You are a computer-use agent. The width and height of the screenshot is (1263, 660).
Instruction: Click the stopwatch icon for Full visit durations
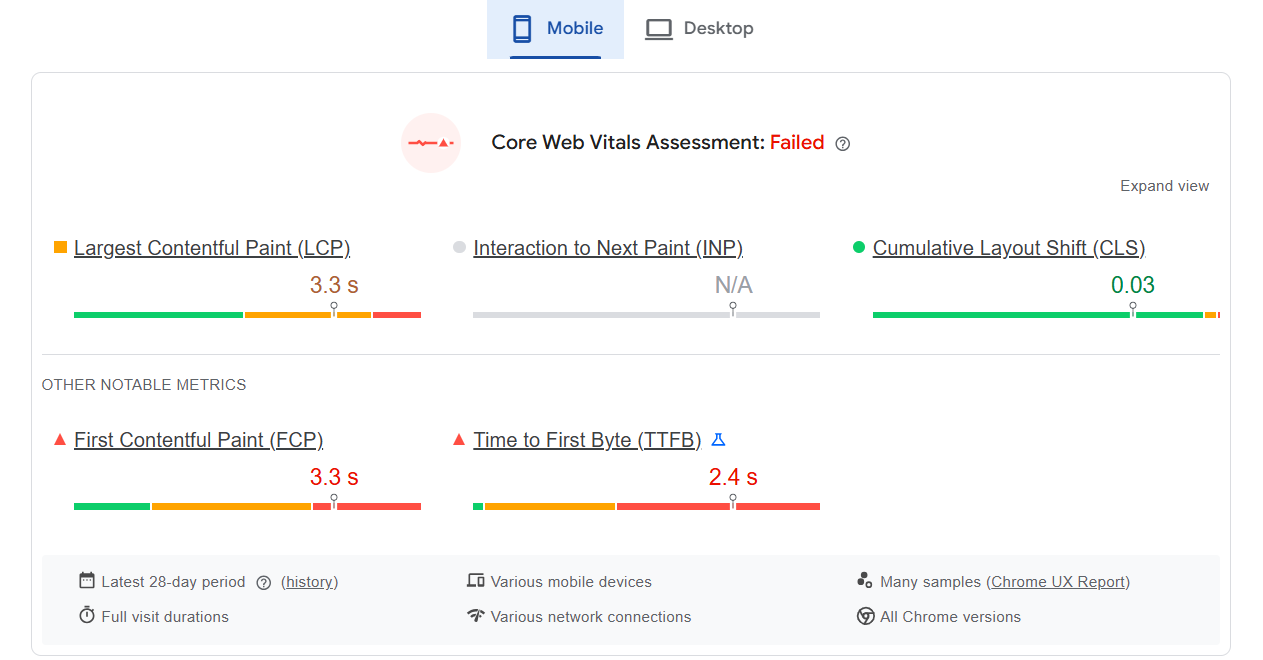87,616
